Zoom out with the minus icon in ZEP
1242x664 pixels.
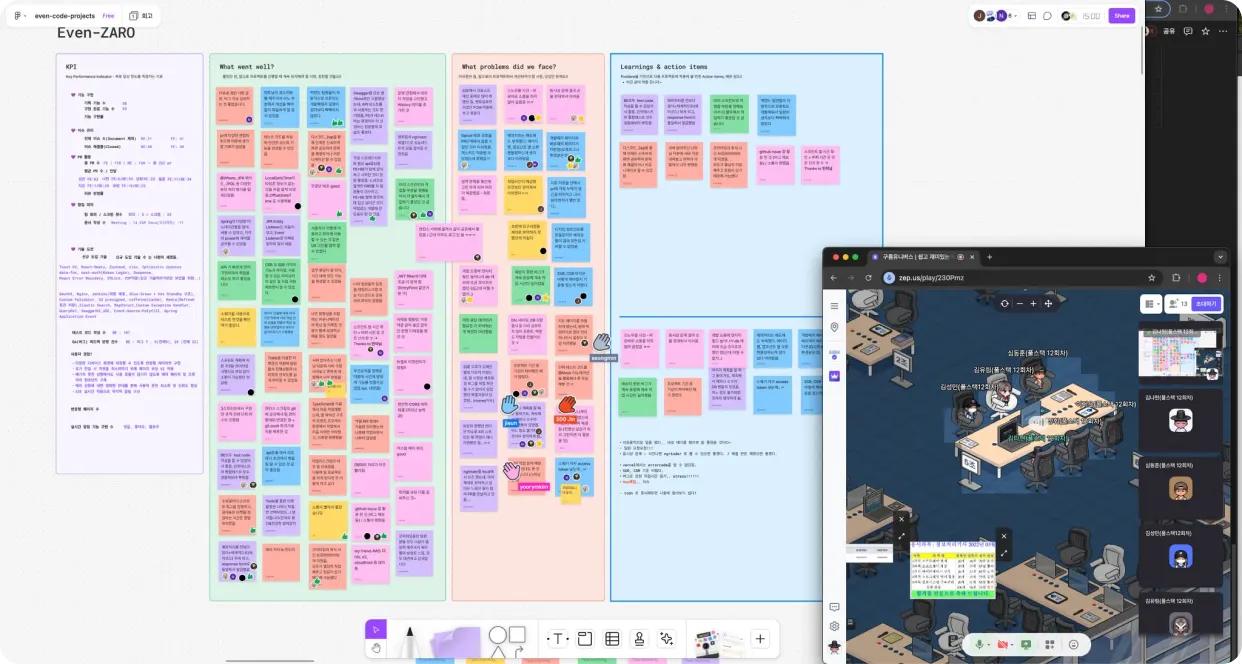coord(1020,304)
